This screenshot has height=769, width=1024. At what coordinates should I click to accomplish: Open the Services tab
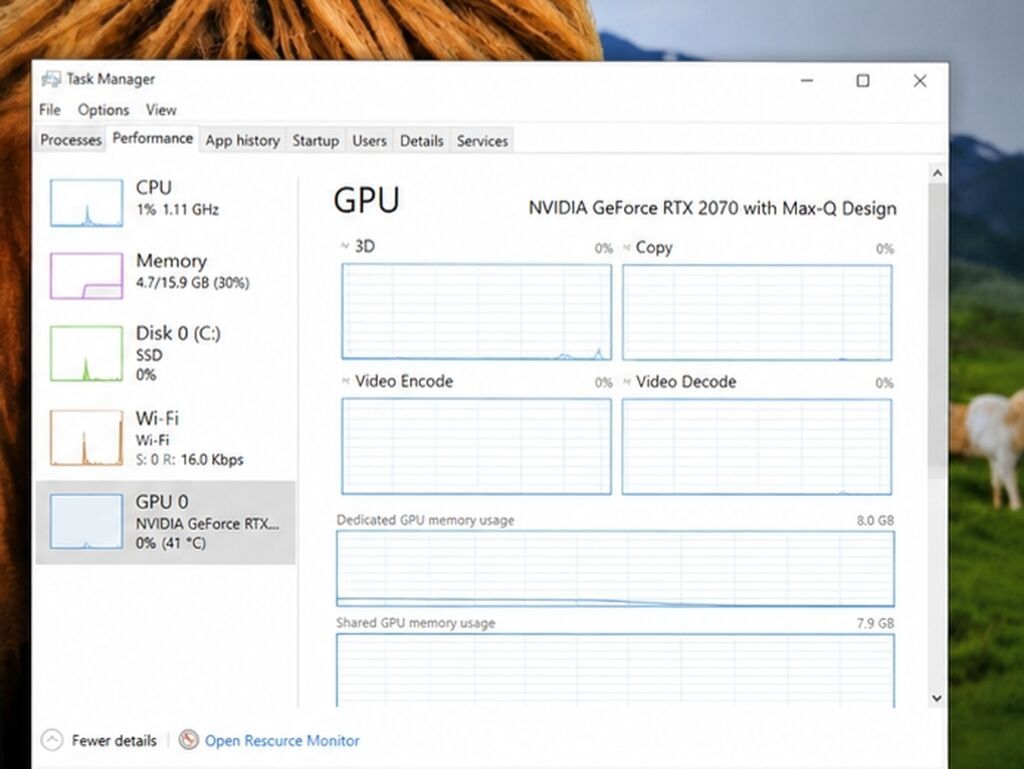pyautogui.click(x=482, y=140)
